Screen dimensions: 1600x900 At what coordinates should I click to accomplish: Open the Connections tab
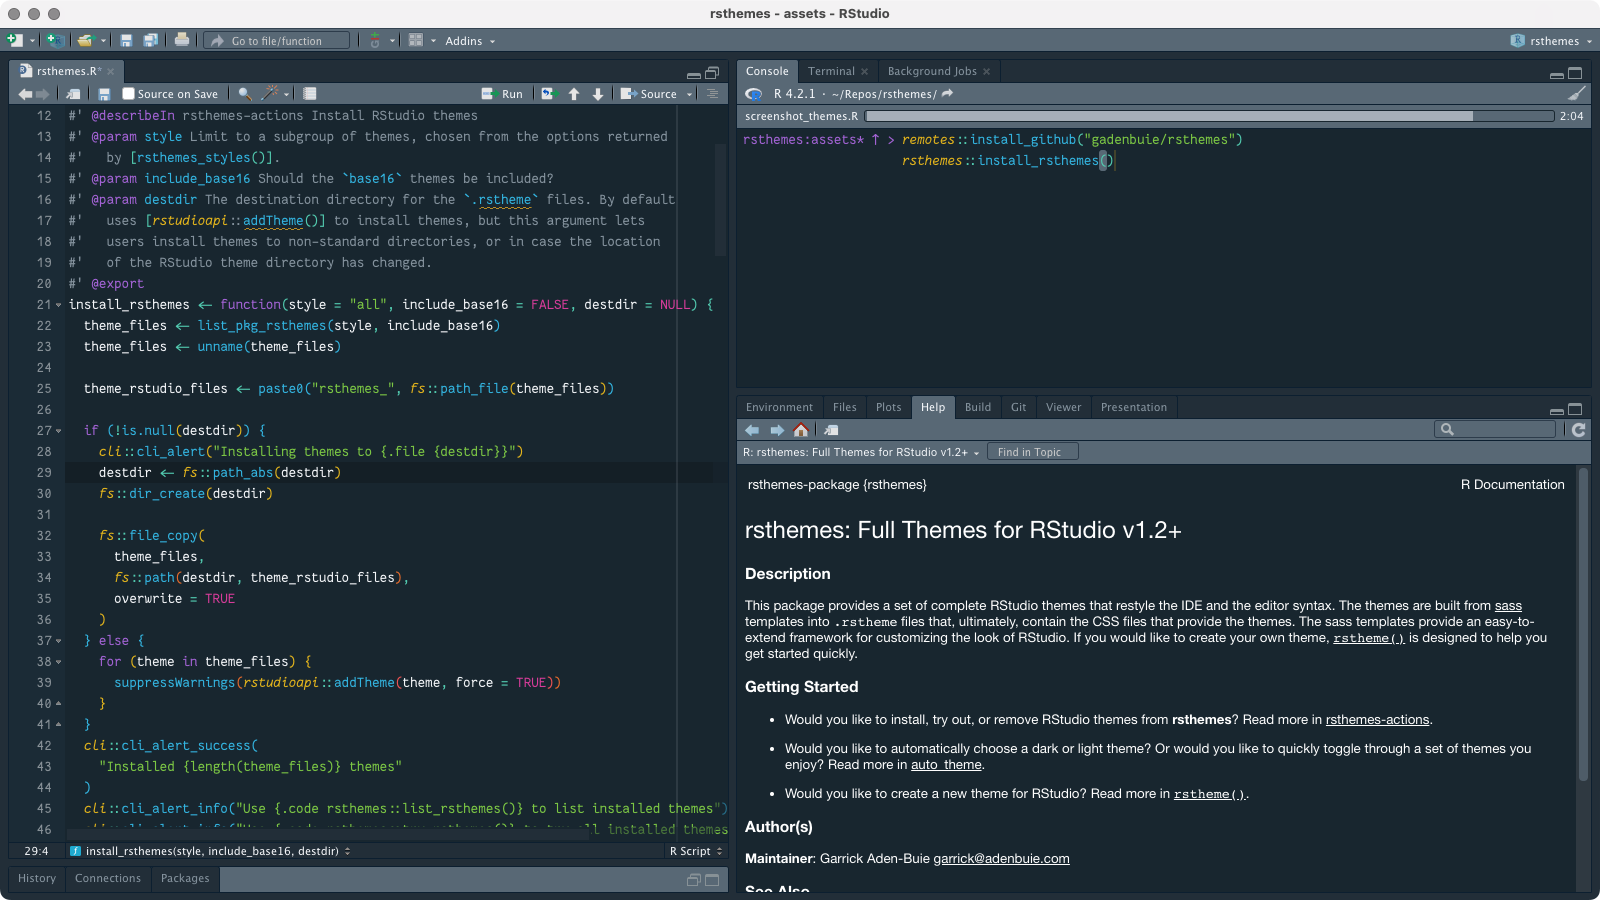tap(108, 878)
